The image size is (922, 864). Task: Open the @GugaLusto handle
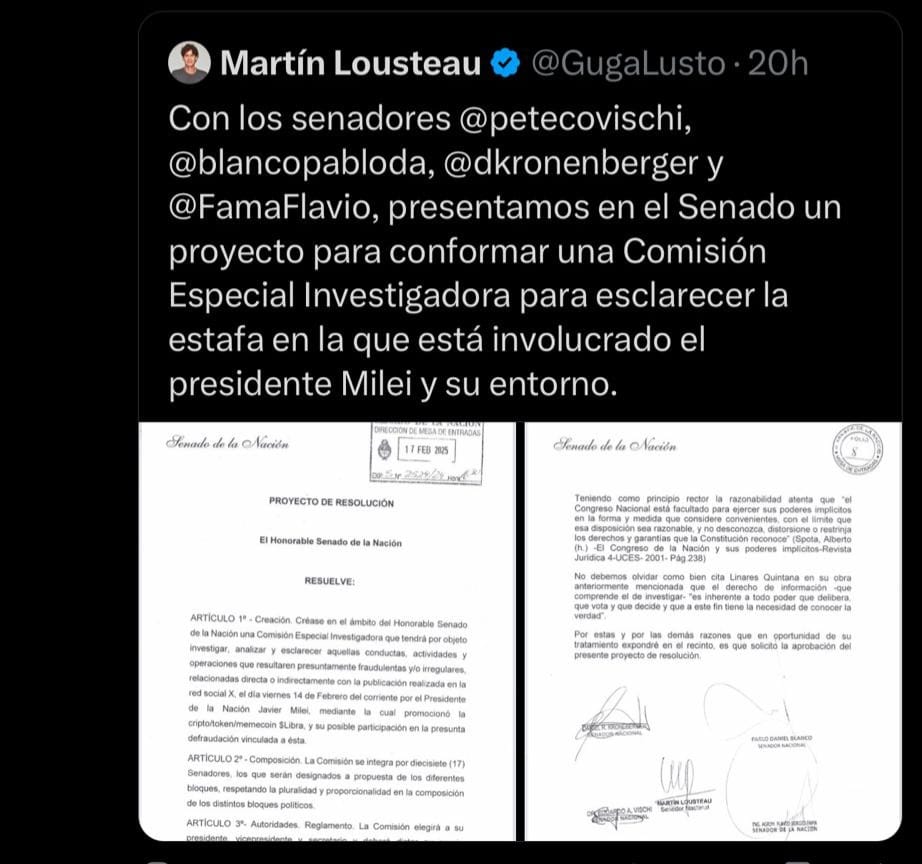click(628, 64)
